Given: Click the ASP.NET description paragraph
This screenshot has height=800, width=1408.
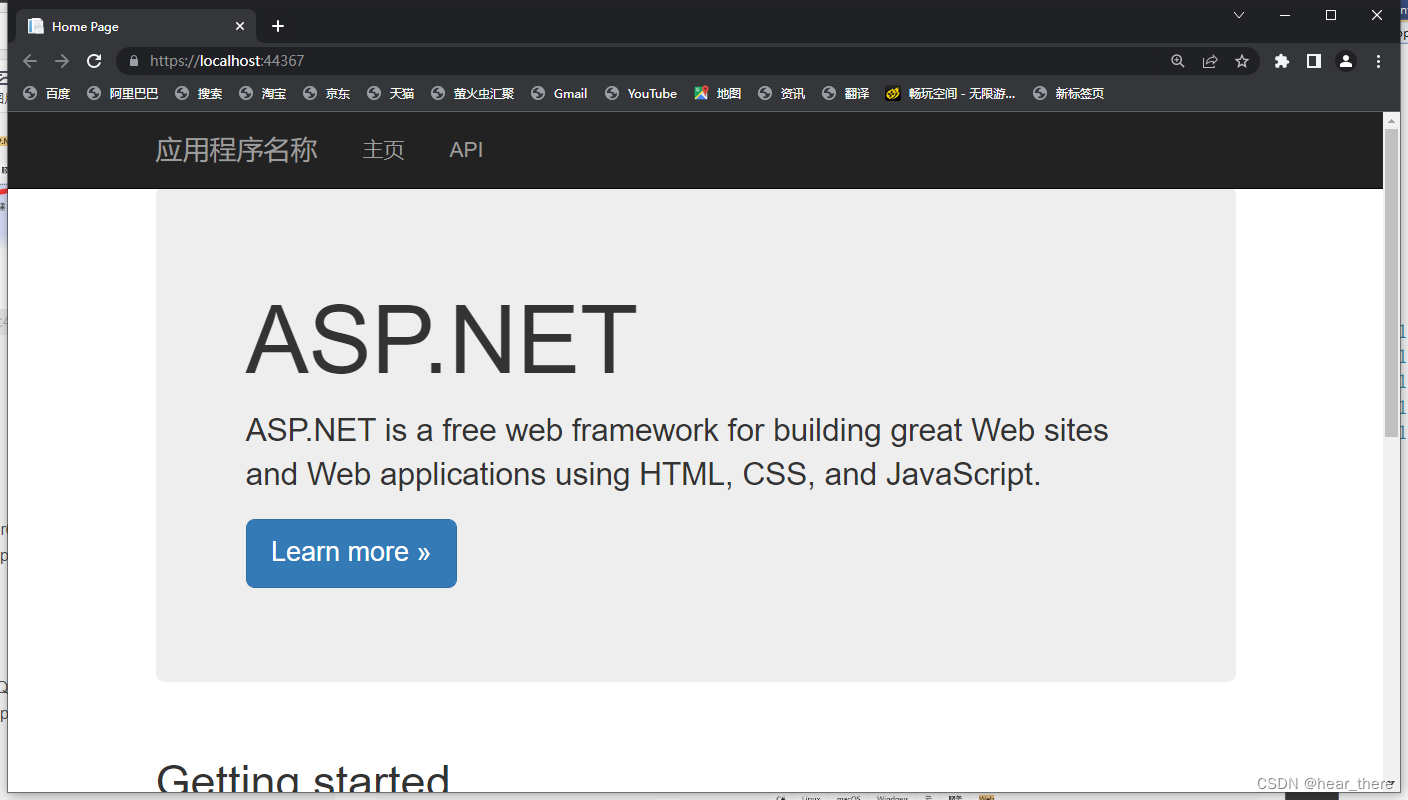Looking at the screenshot, I should 677,452.
